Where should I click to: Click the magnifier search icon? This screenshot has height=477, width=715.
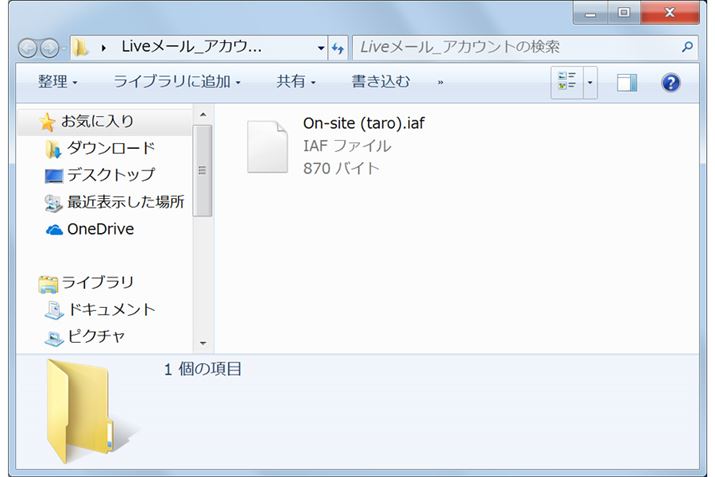[687, 47]
